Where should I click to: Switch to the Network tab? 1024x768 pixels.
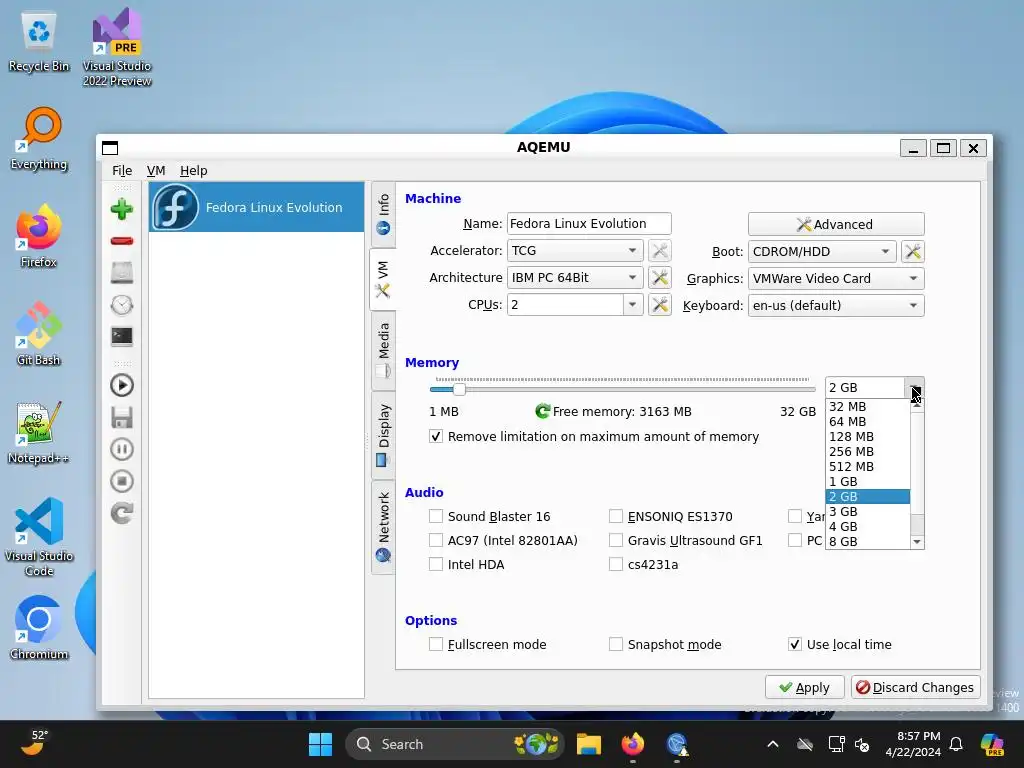coord(383,528)
